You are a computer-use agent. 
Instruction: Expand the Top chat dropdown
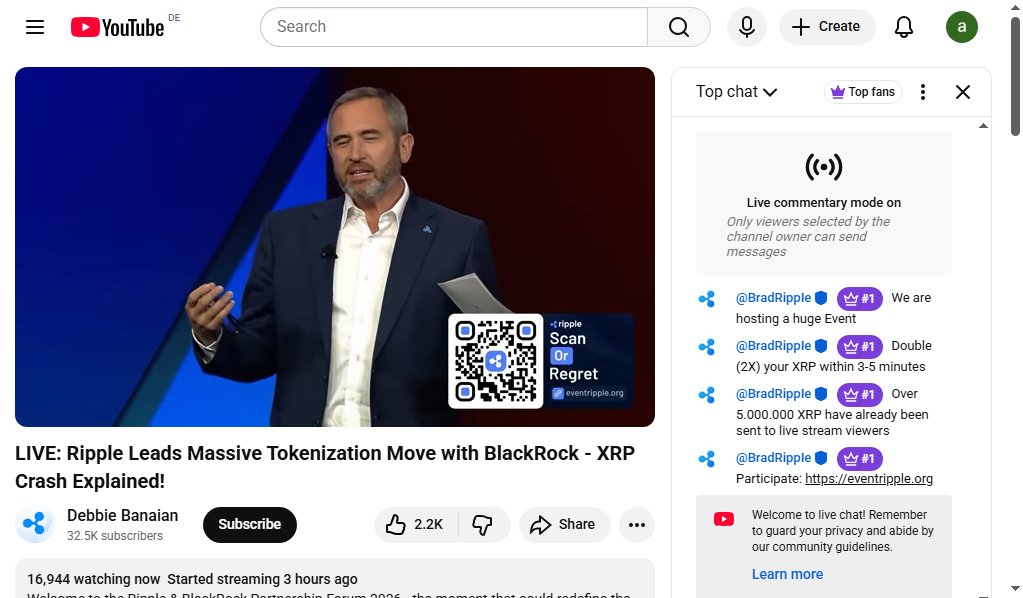737,92
